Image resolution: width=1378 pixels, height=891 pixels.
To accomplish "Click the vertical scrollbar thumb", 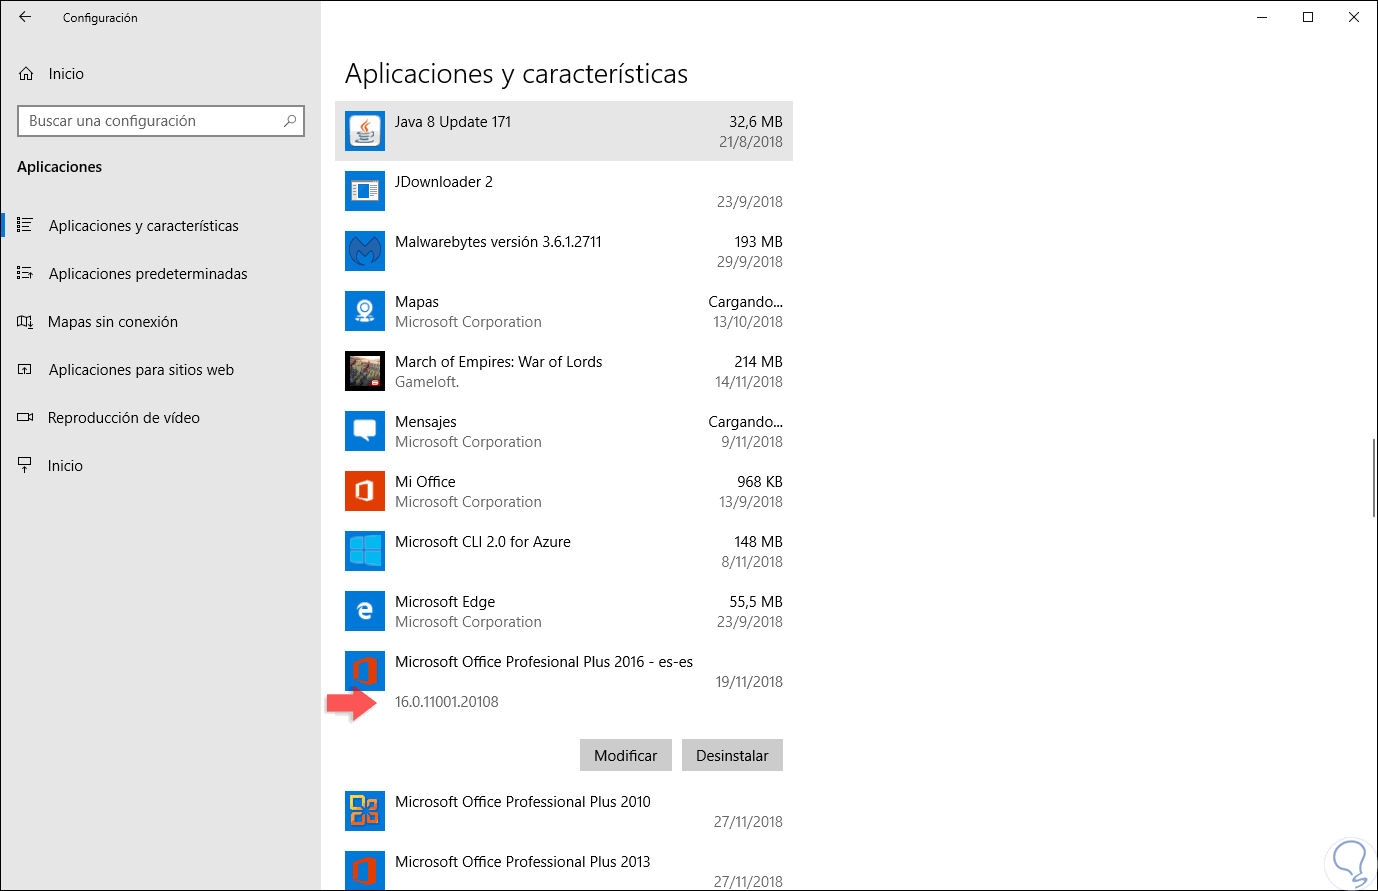I will (1374, 478).
